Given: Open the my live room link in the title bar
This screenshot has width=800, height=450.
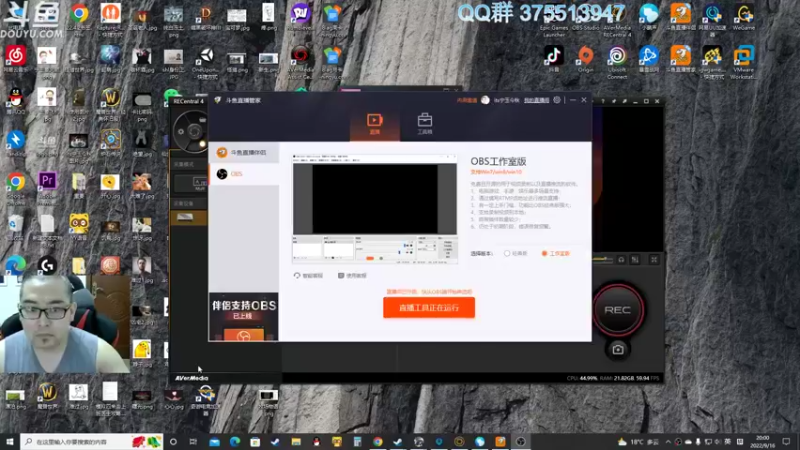Looking at the screenshot, I should [x=536, y=101].
